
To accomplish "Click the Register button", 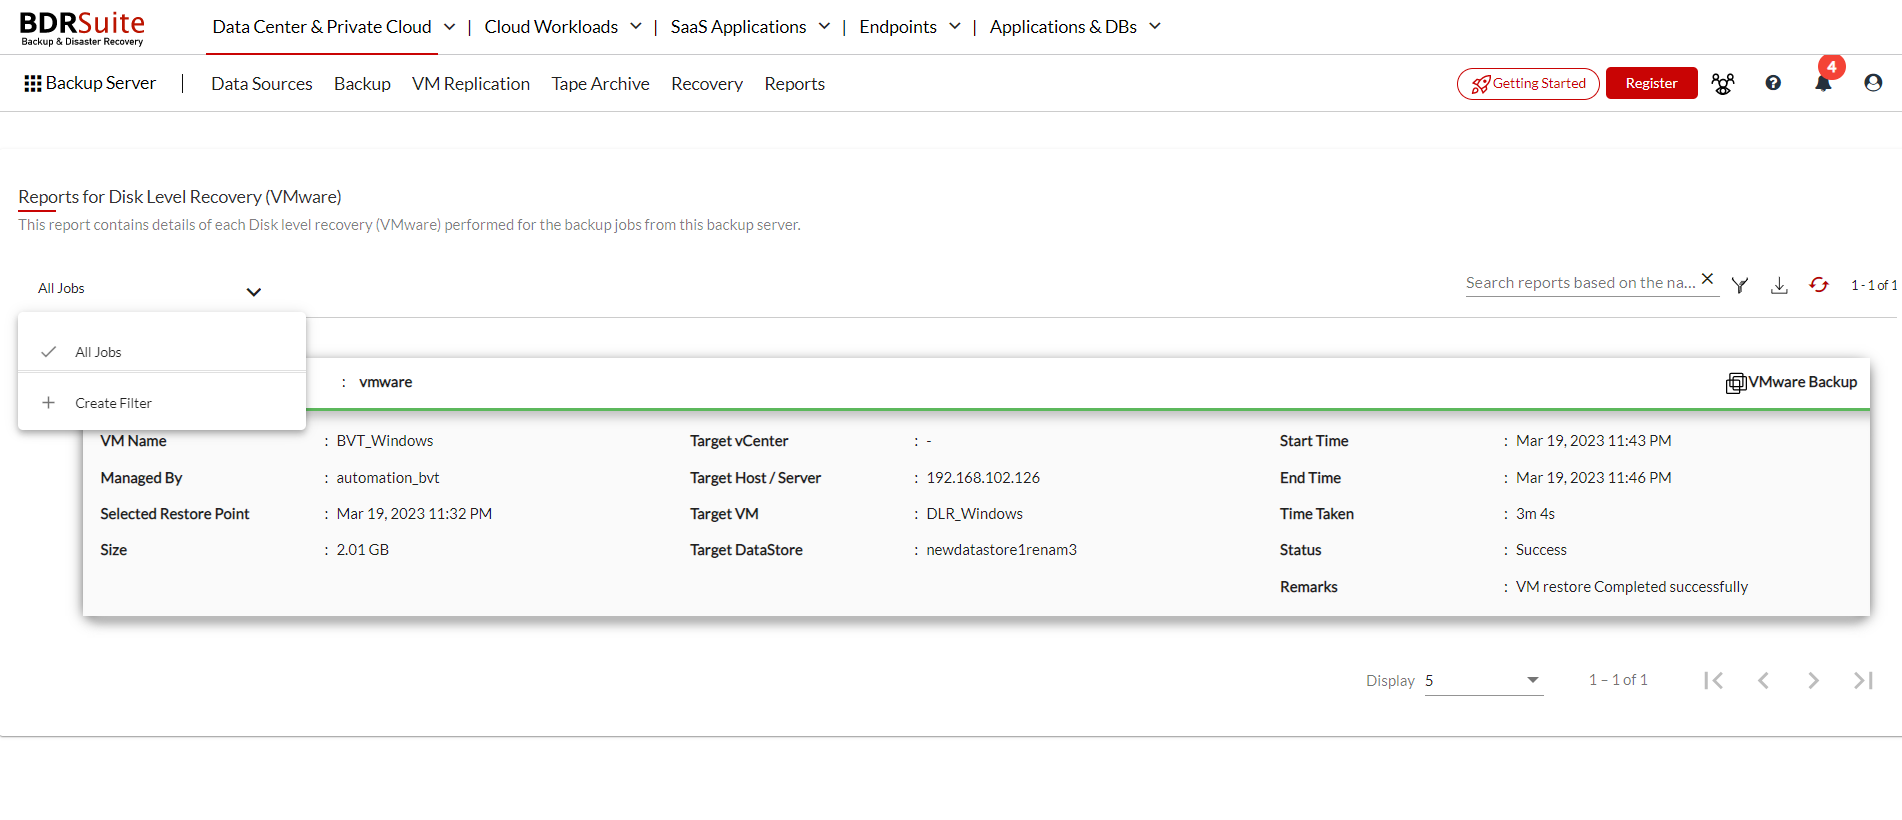I will (1651, 83).
